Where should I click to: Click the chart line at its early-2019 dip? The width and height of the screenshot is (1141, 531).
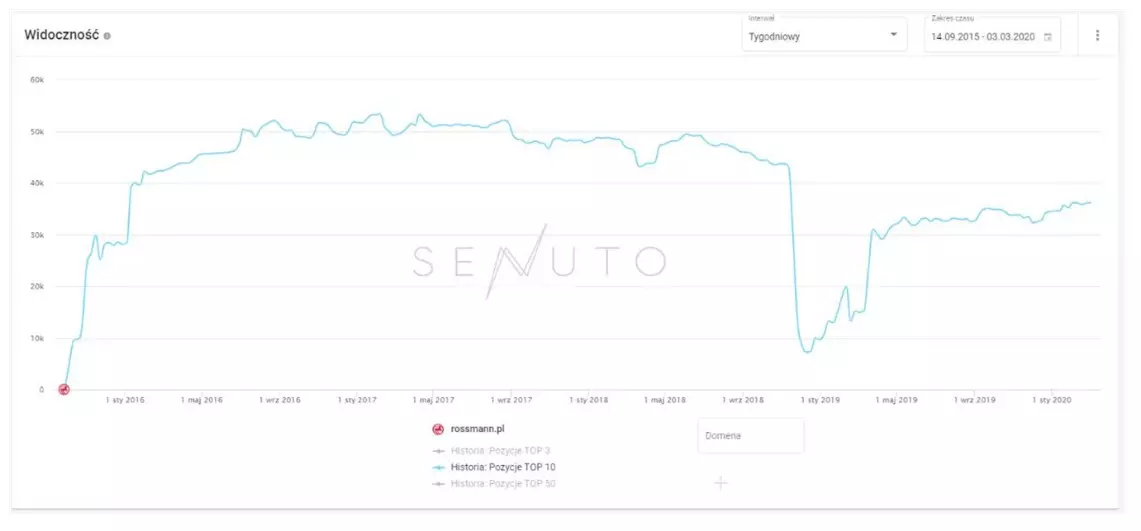(x=808, y=352)
